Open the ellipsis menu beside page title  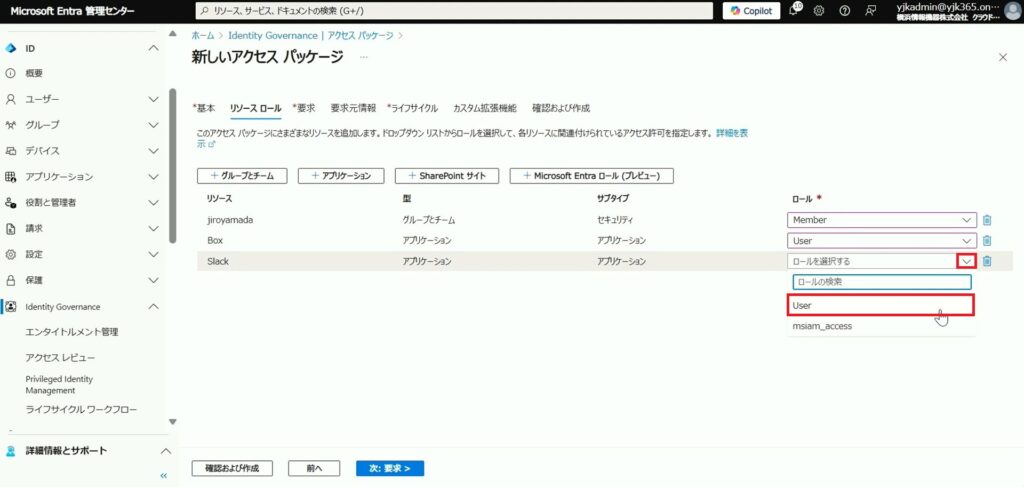(364, 57)
